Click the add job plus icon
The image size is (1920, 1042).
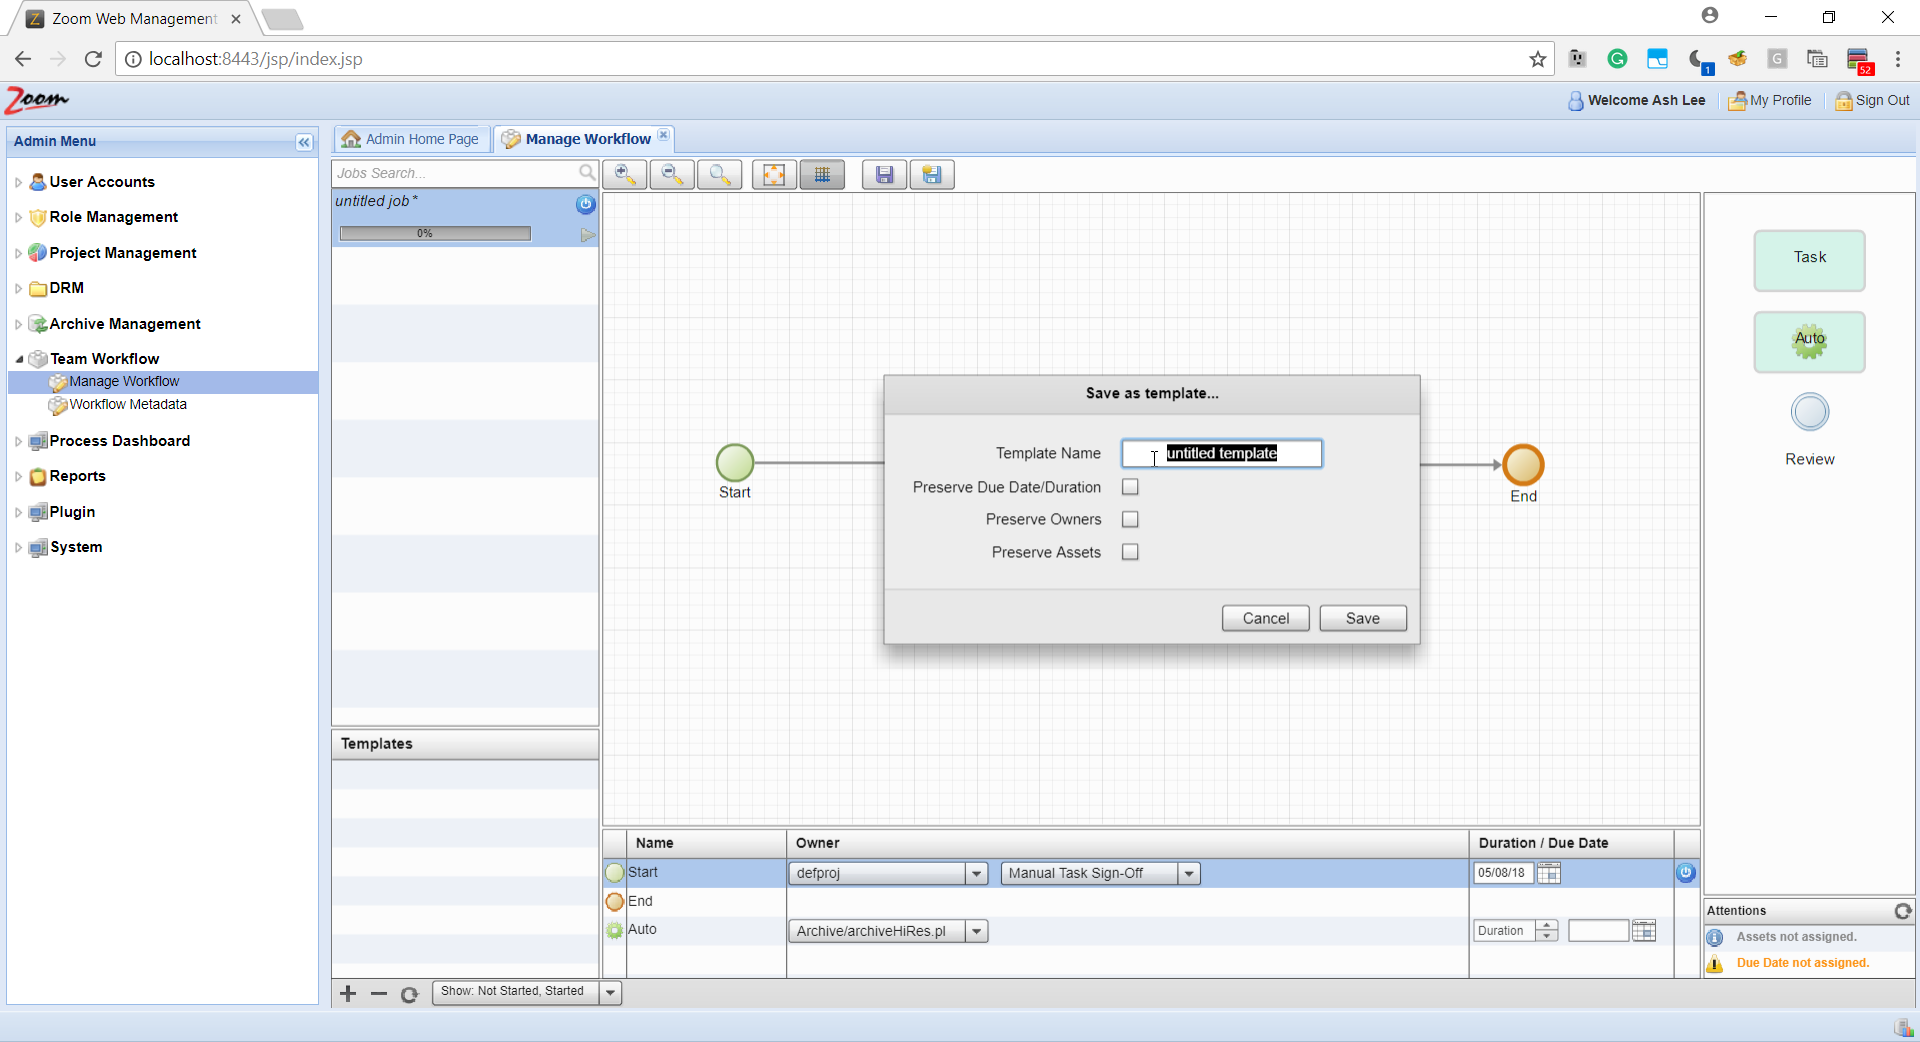click(x=348, y=993)
